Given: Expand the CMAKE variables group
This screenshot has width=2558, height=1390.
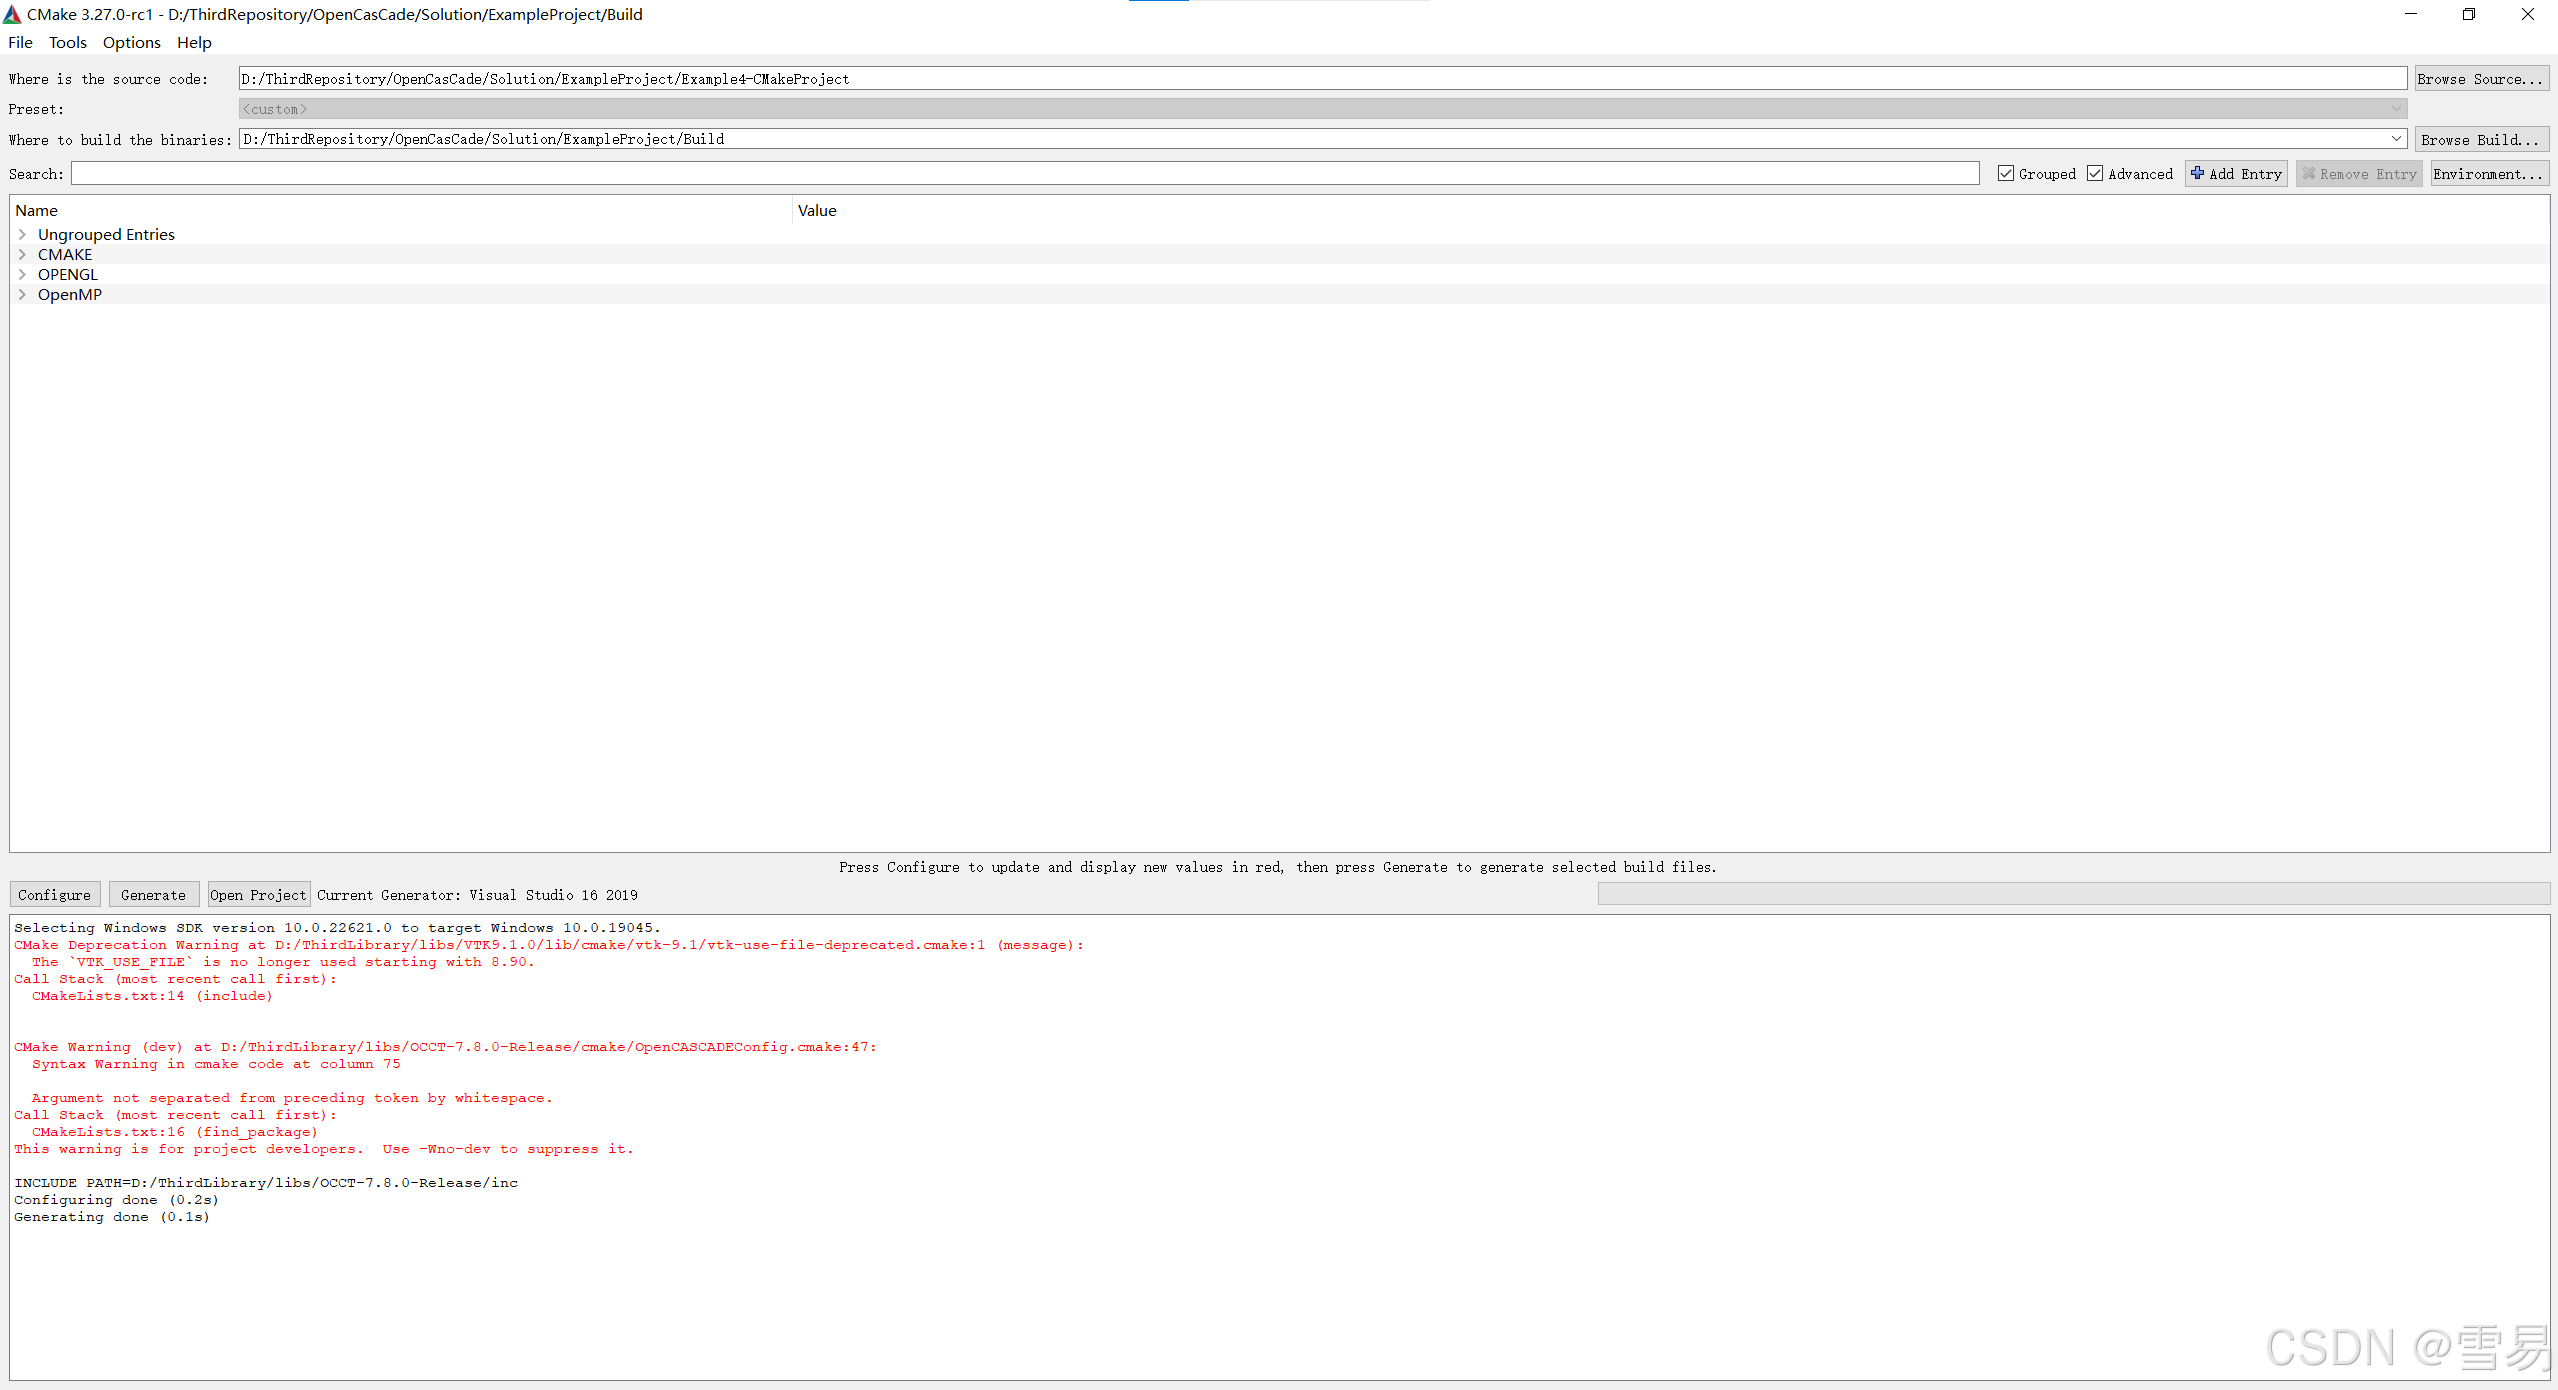Looking at the screenshot, I should [22, 254].
